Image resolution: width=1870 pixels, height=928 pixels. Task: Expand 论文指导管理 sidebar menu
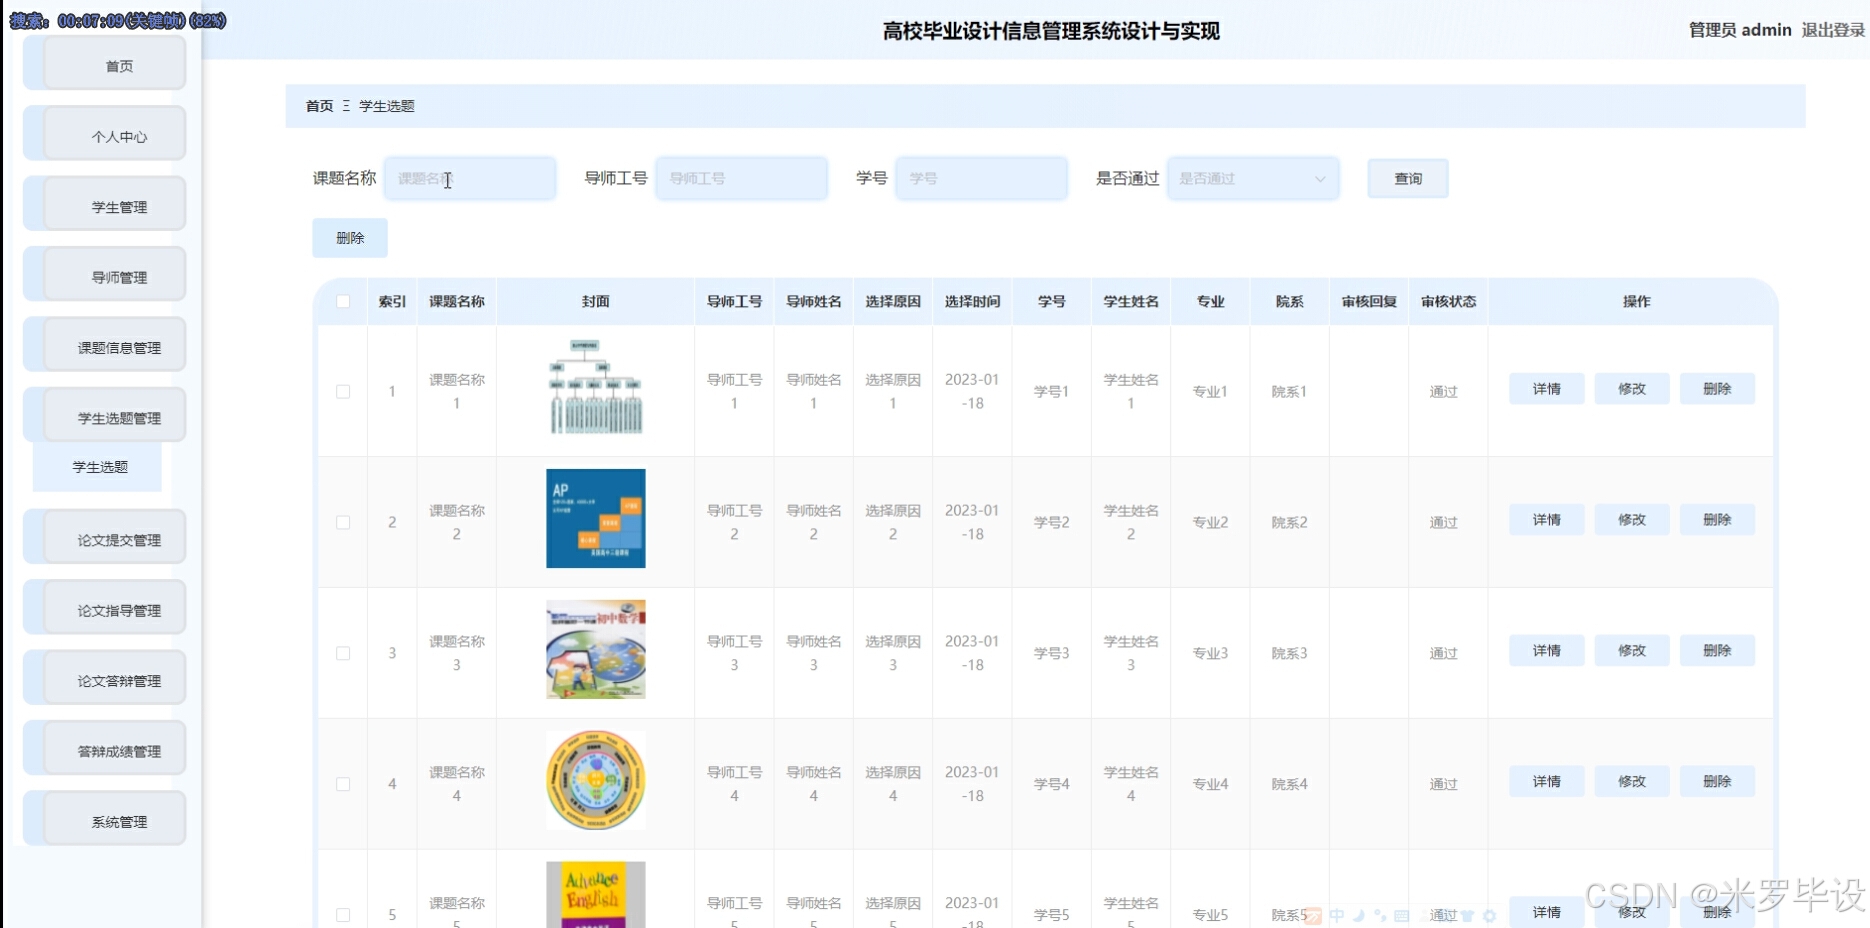point(105,609)
